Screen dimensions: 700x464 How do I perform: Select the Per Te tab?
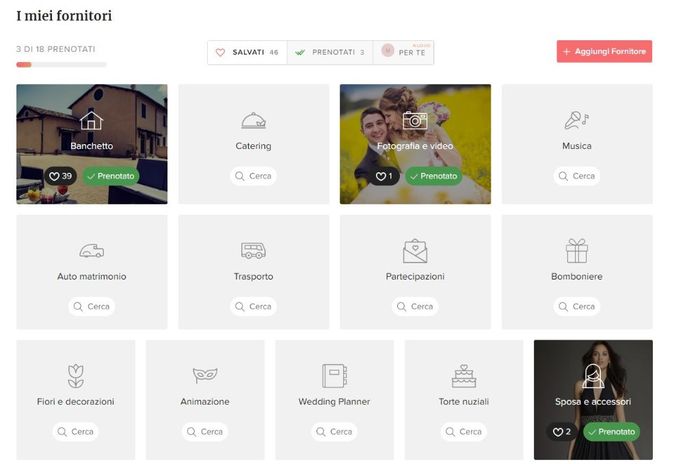(404, 52)
